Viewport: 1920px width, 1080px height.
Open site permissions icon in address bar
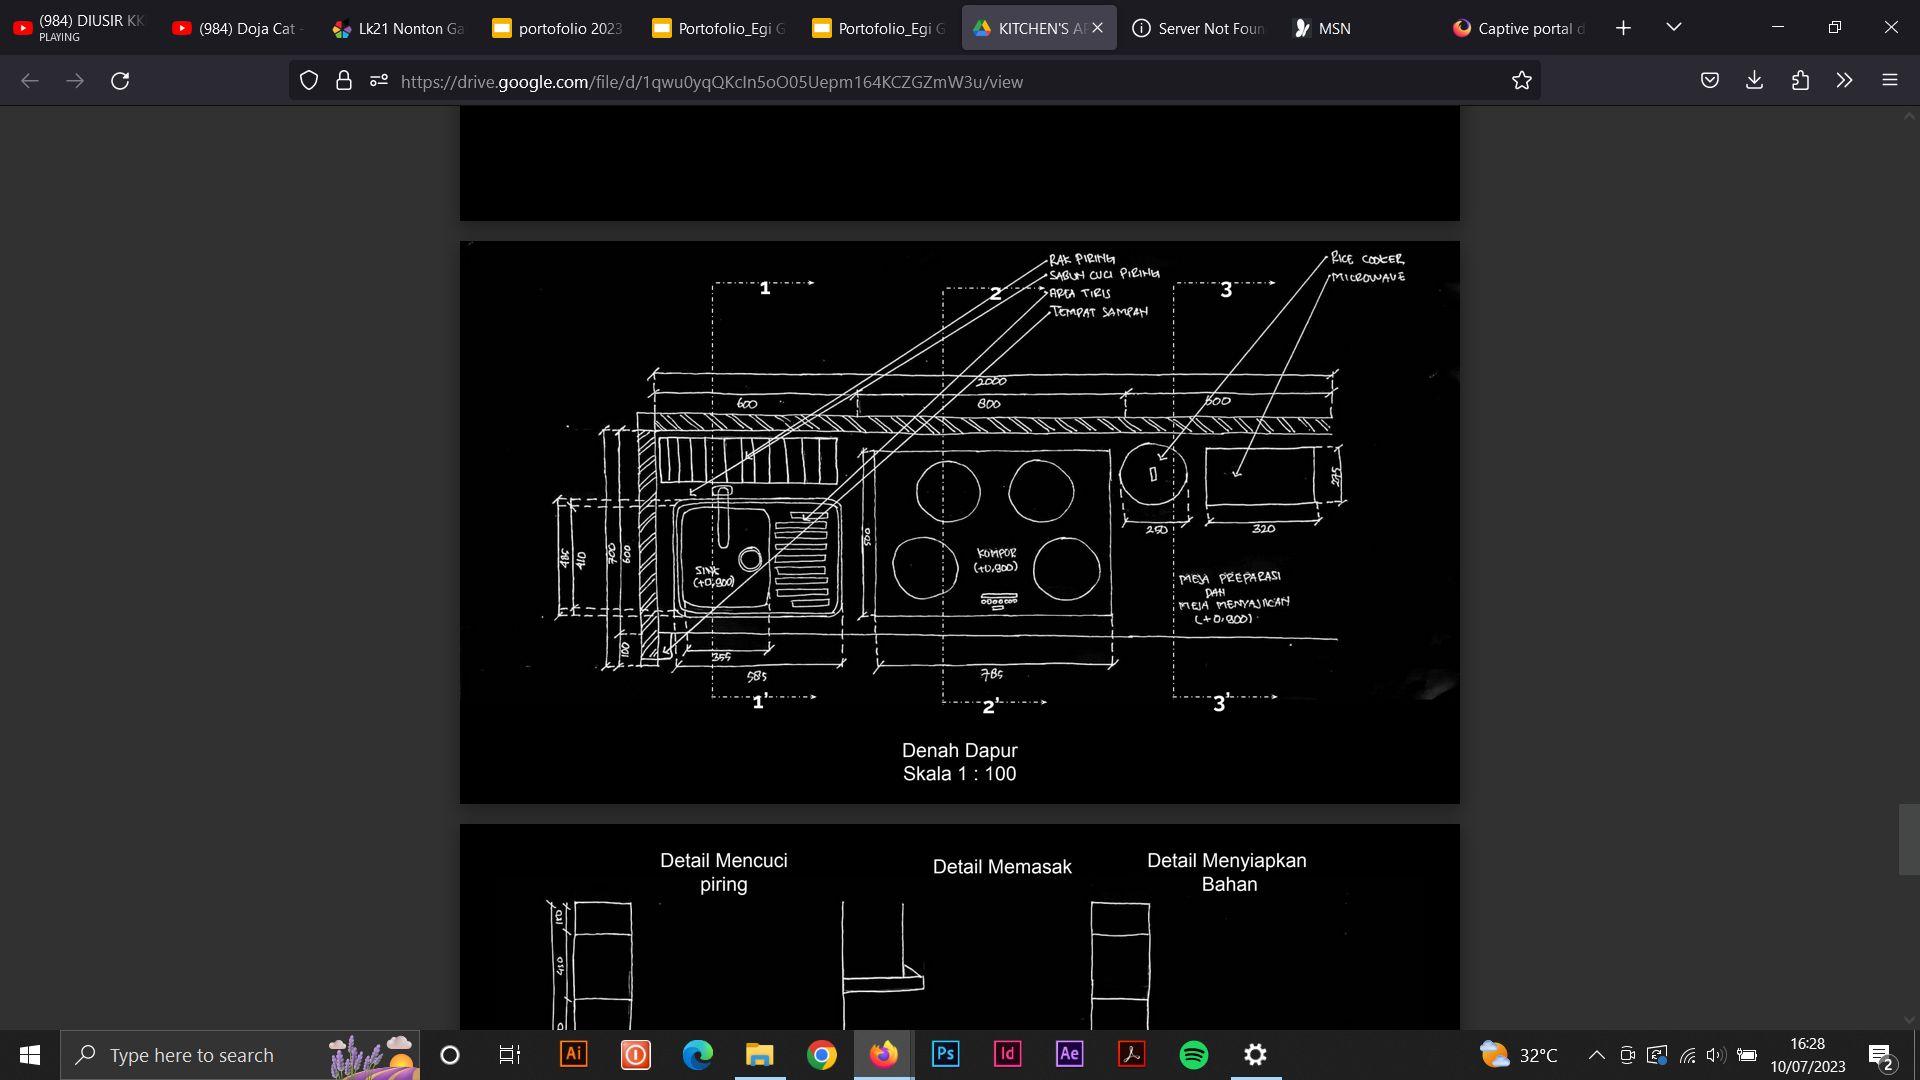(378, 81)
